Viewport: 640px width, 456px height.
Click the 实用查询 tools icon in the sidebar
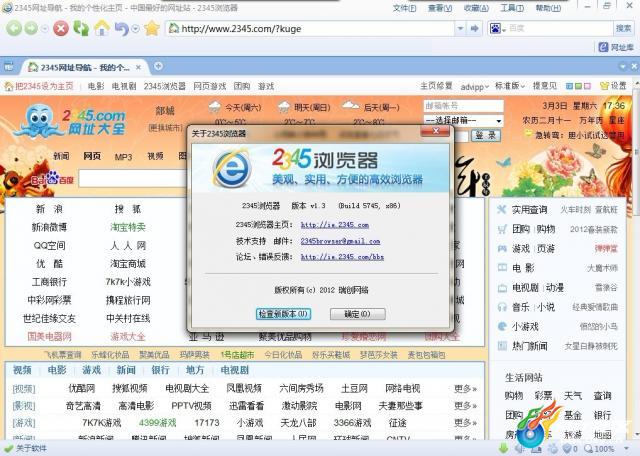click(x=502, y=209)
